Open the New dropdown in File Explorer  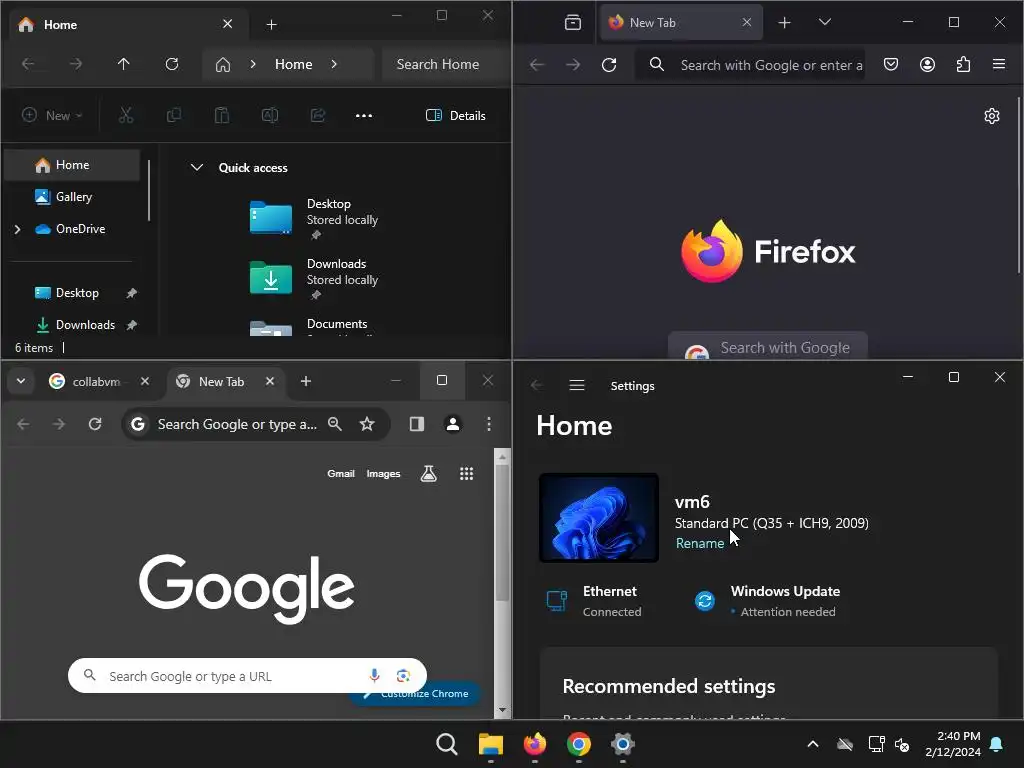pos(52,116)
